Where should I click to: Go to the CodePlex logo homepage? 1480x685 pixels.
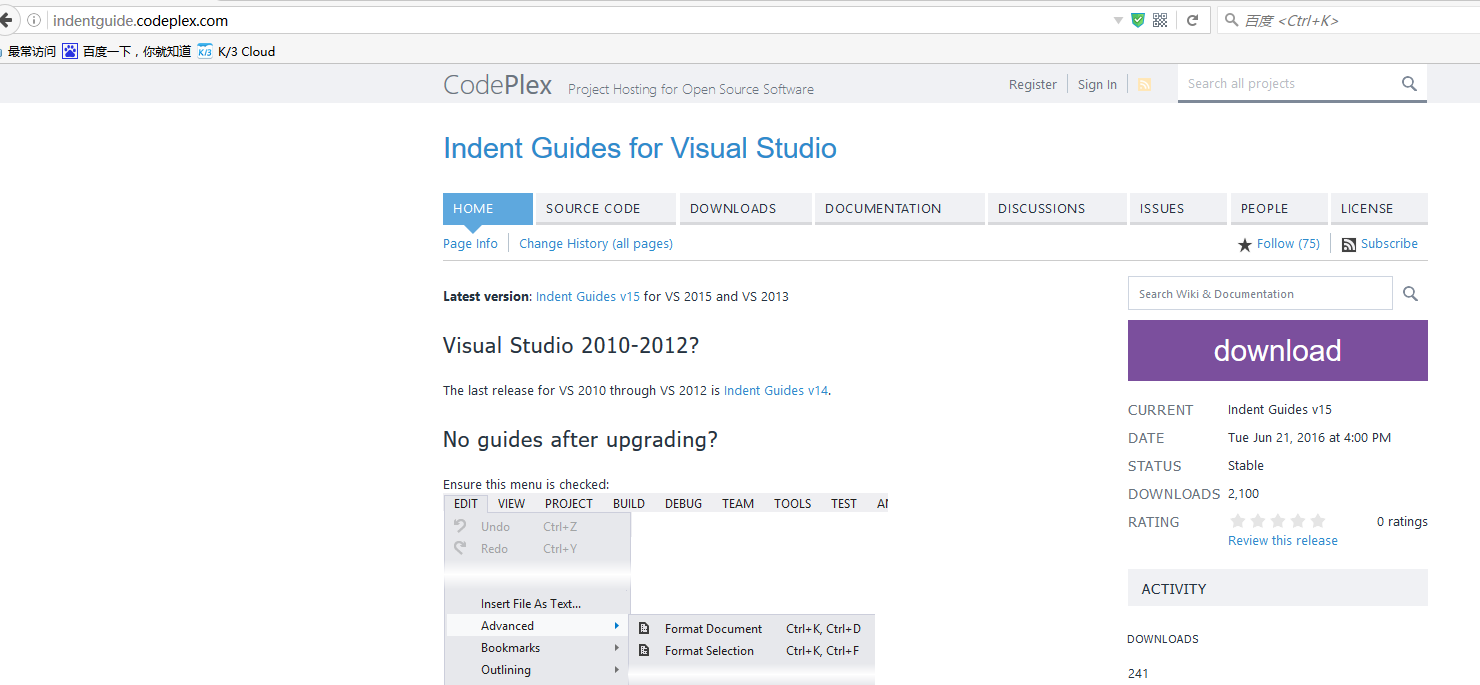(497, 85)
